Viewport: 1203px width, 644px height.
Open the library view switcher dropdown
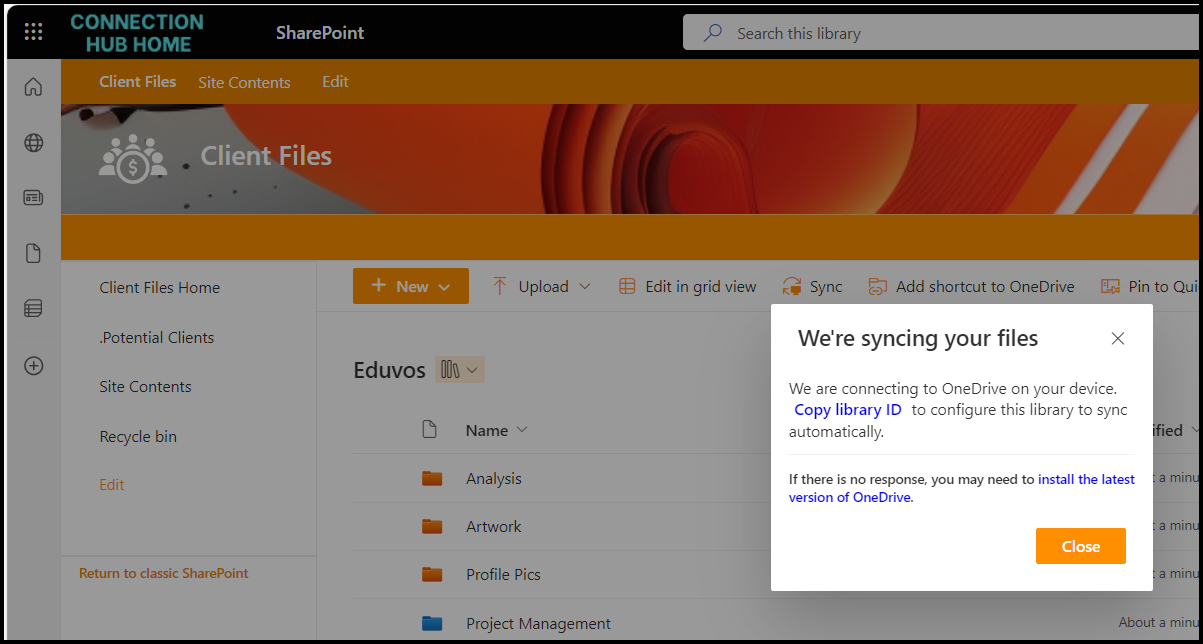460,370
